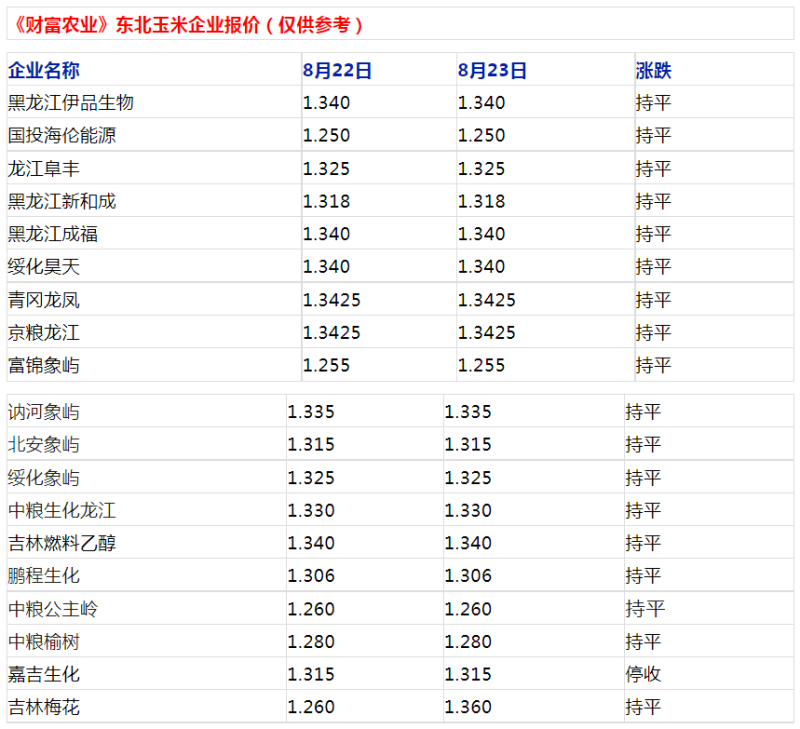The image size is (800, 729).
Task: Click company name 京粮龙江
Action: click(44, 332)
